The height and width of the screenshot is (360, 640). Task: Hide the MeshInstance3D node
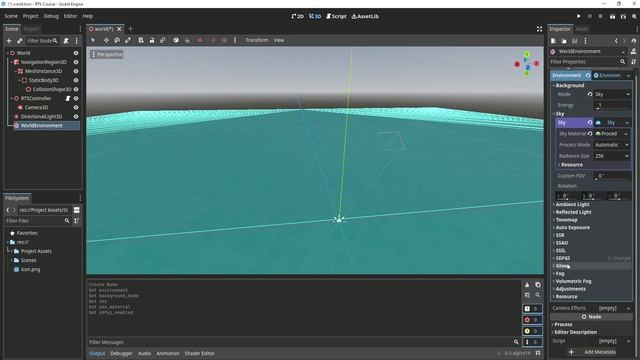[76, 71]
